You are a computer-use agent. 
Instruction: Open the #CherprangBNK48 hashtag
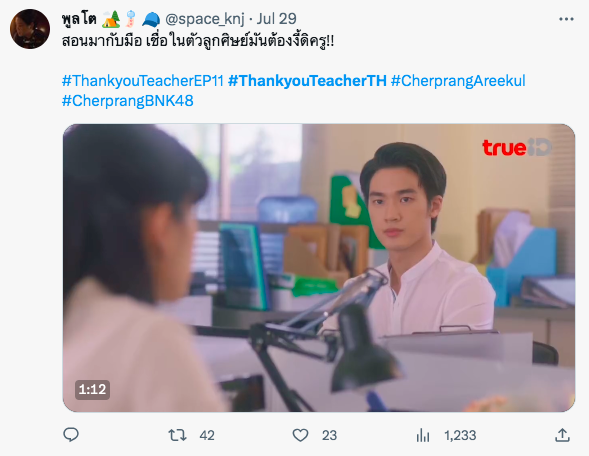(x=128, y=101)
